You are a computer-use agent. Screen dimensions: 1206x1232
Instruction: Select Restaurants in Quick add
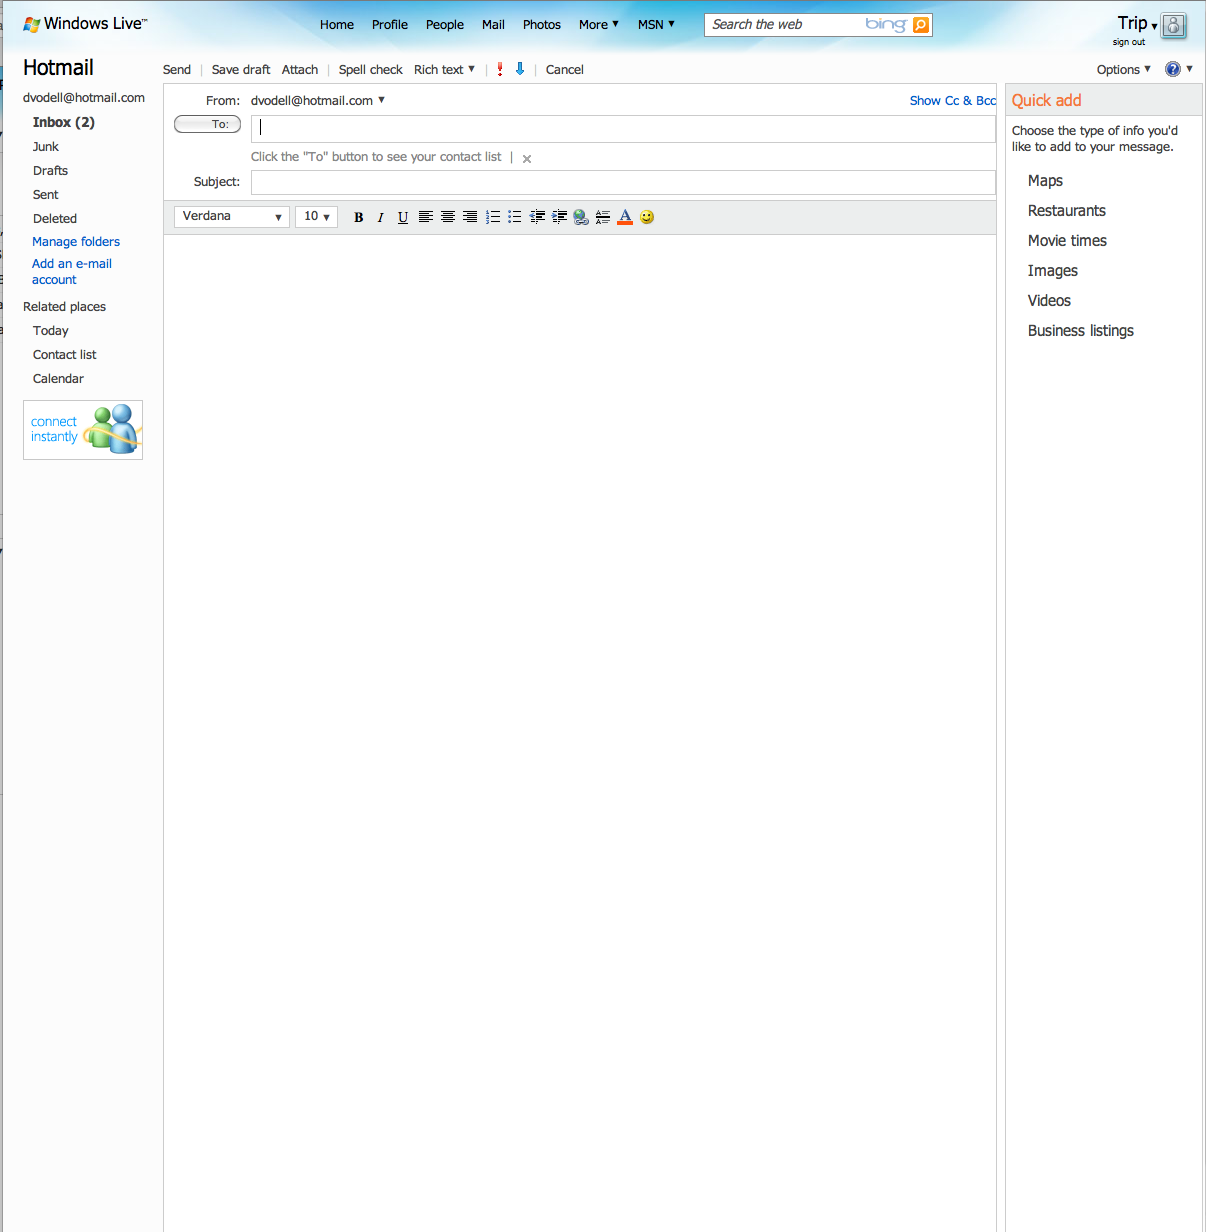(x=1067, y=210)
